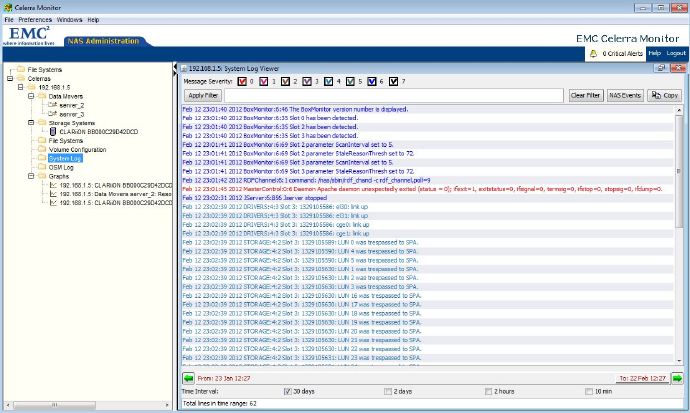Select the OSM Log tree item

[61, 167]
